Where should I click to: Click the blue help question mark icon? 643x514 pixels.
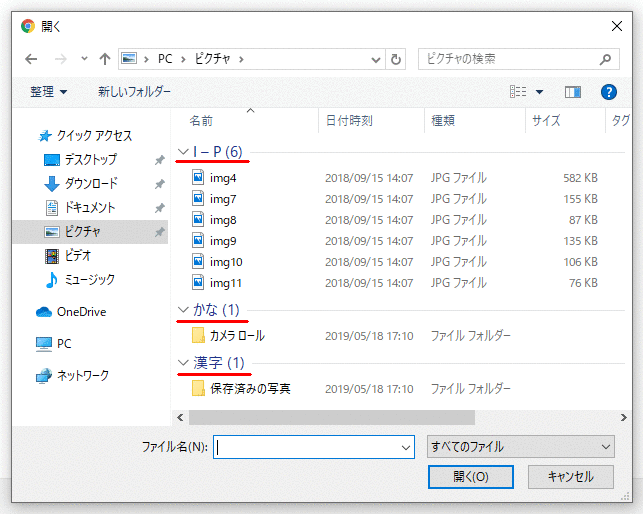click(608, 92)
